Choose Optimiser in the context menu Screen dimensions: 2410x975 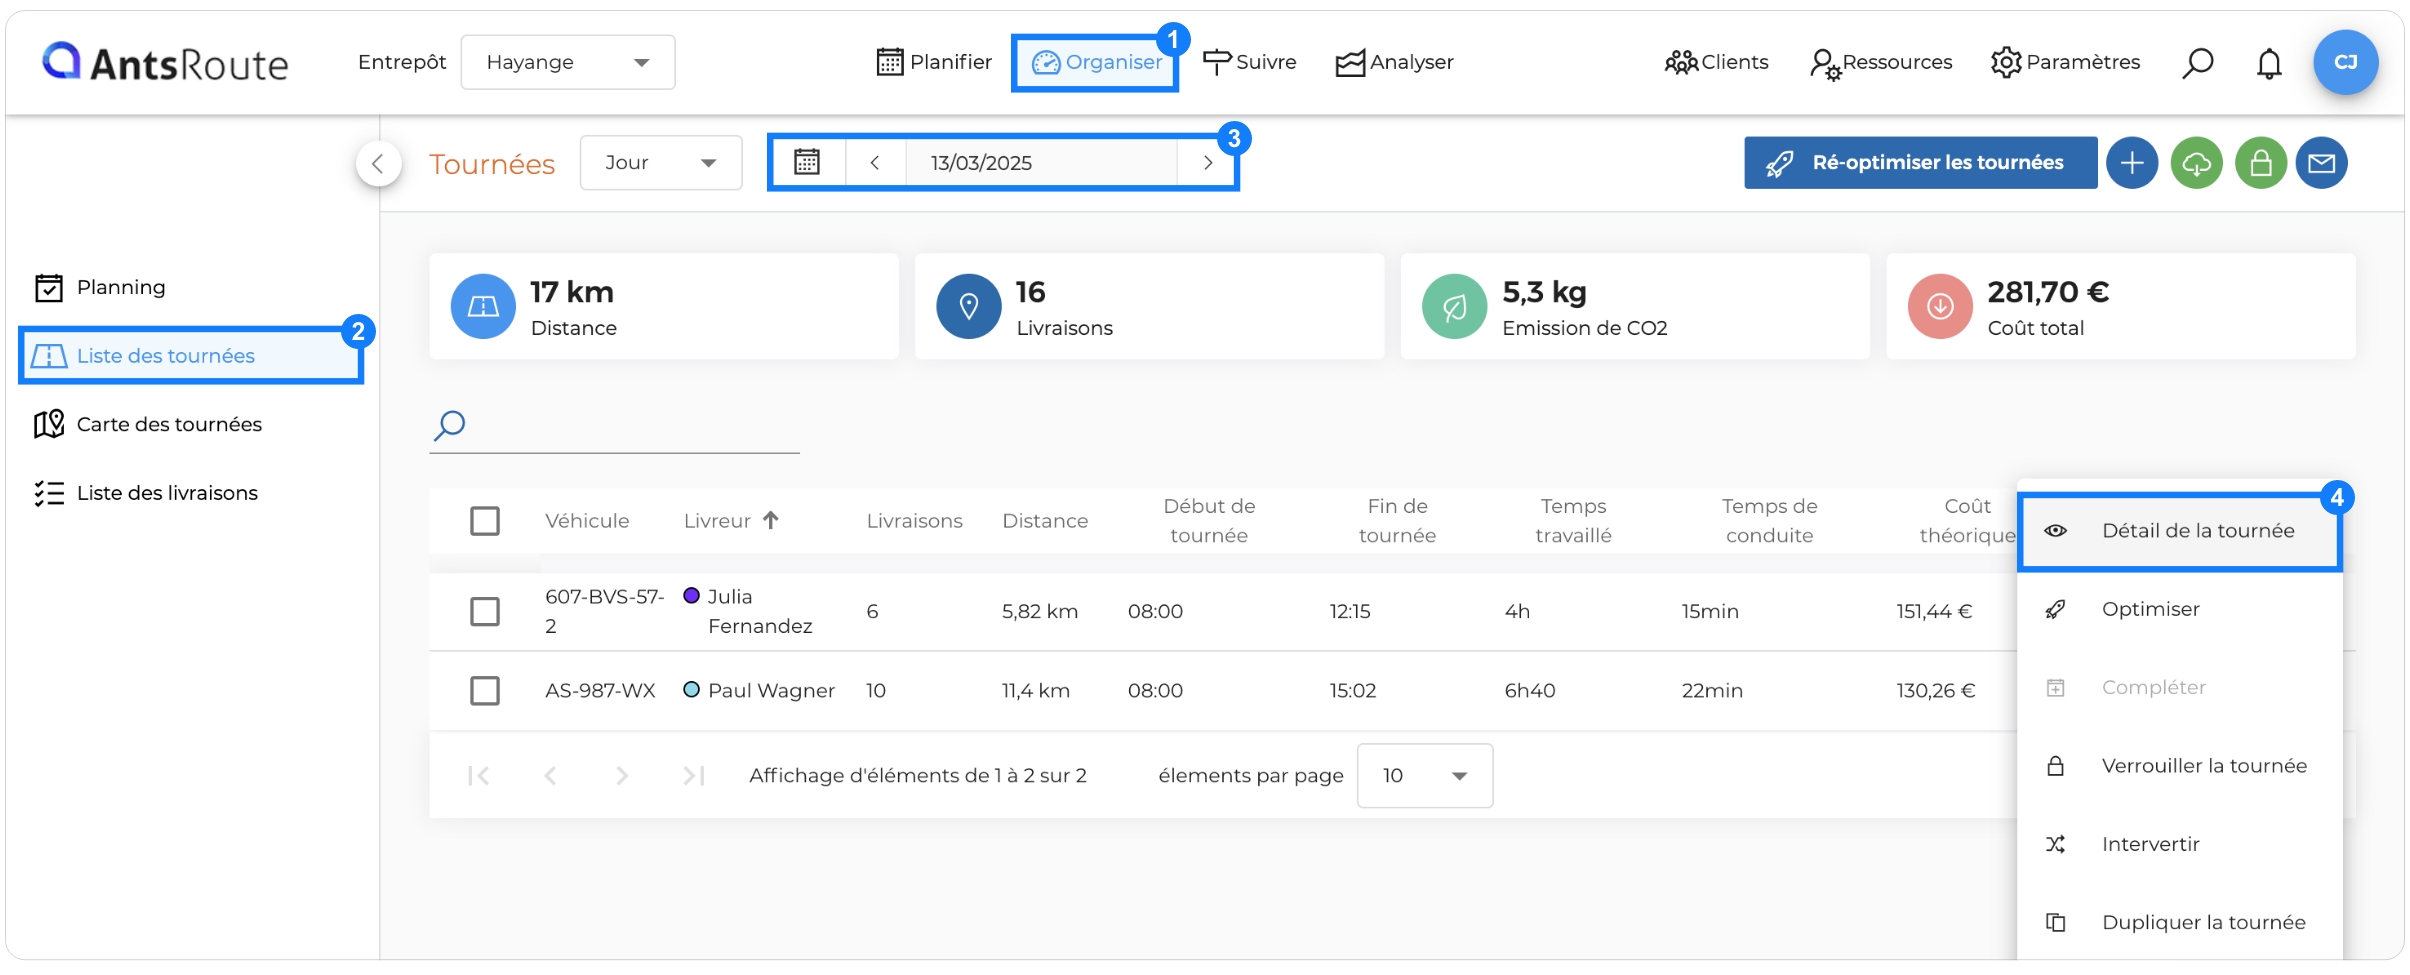pyautogui.click(x=2180, y=609)
